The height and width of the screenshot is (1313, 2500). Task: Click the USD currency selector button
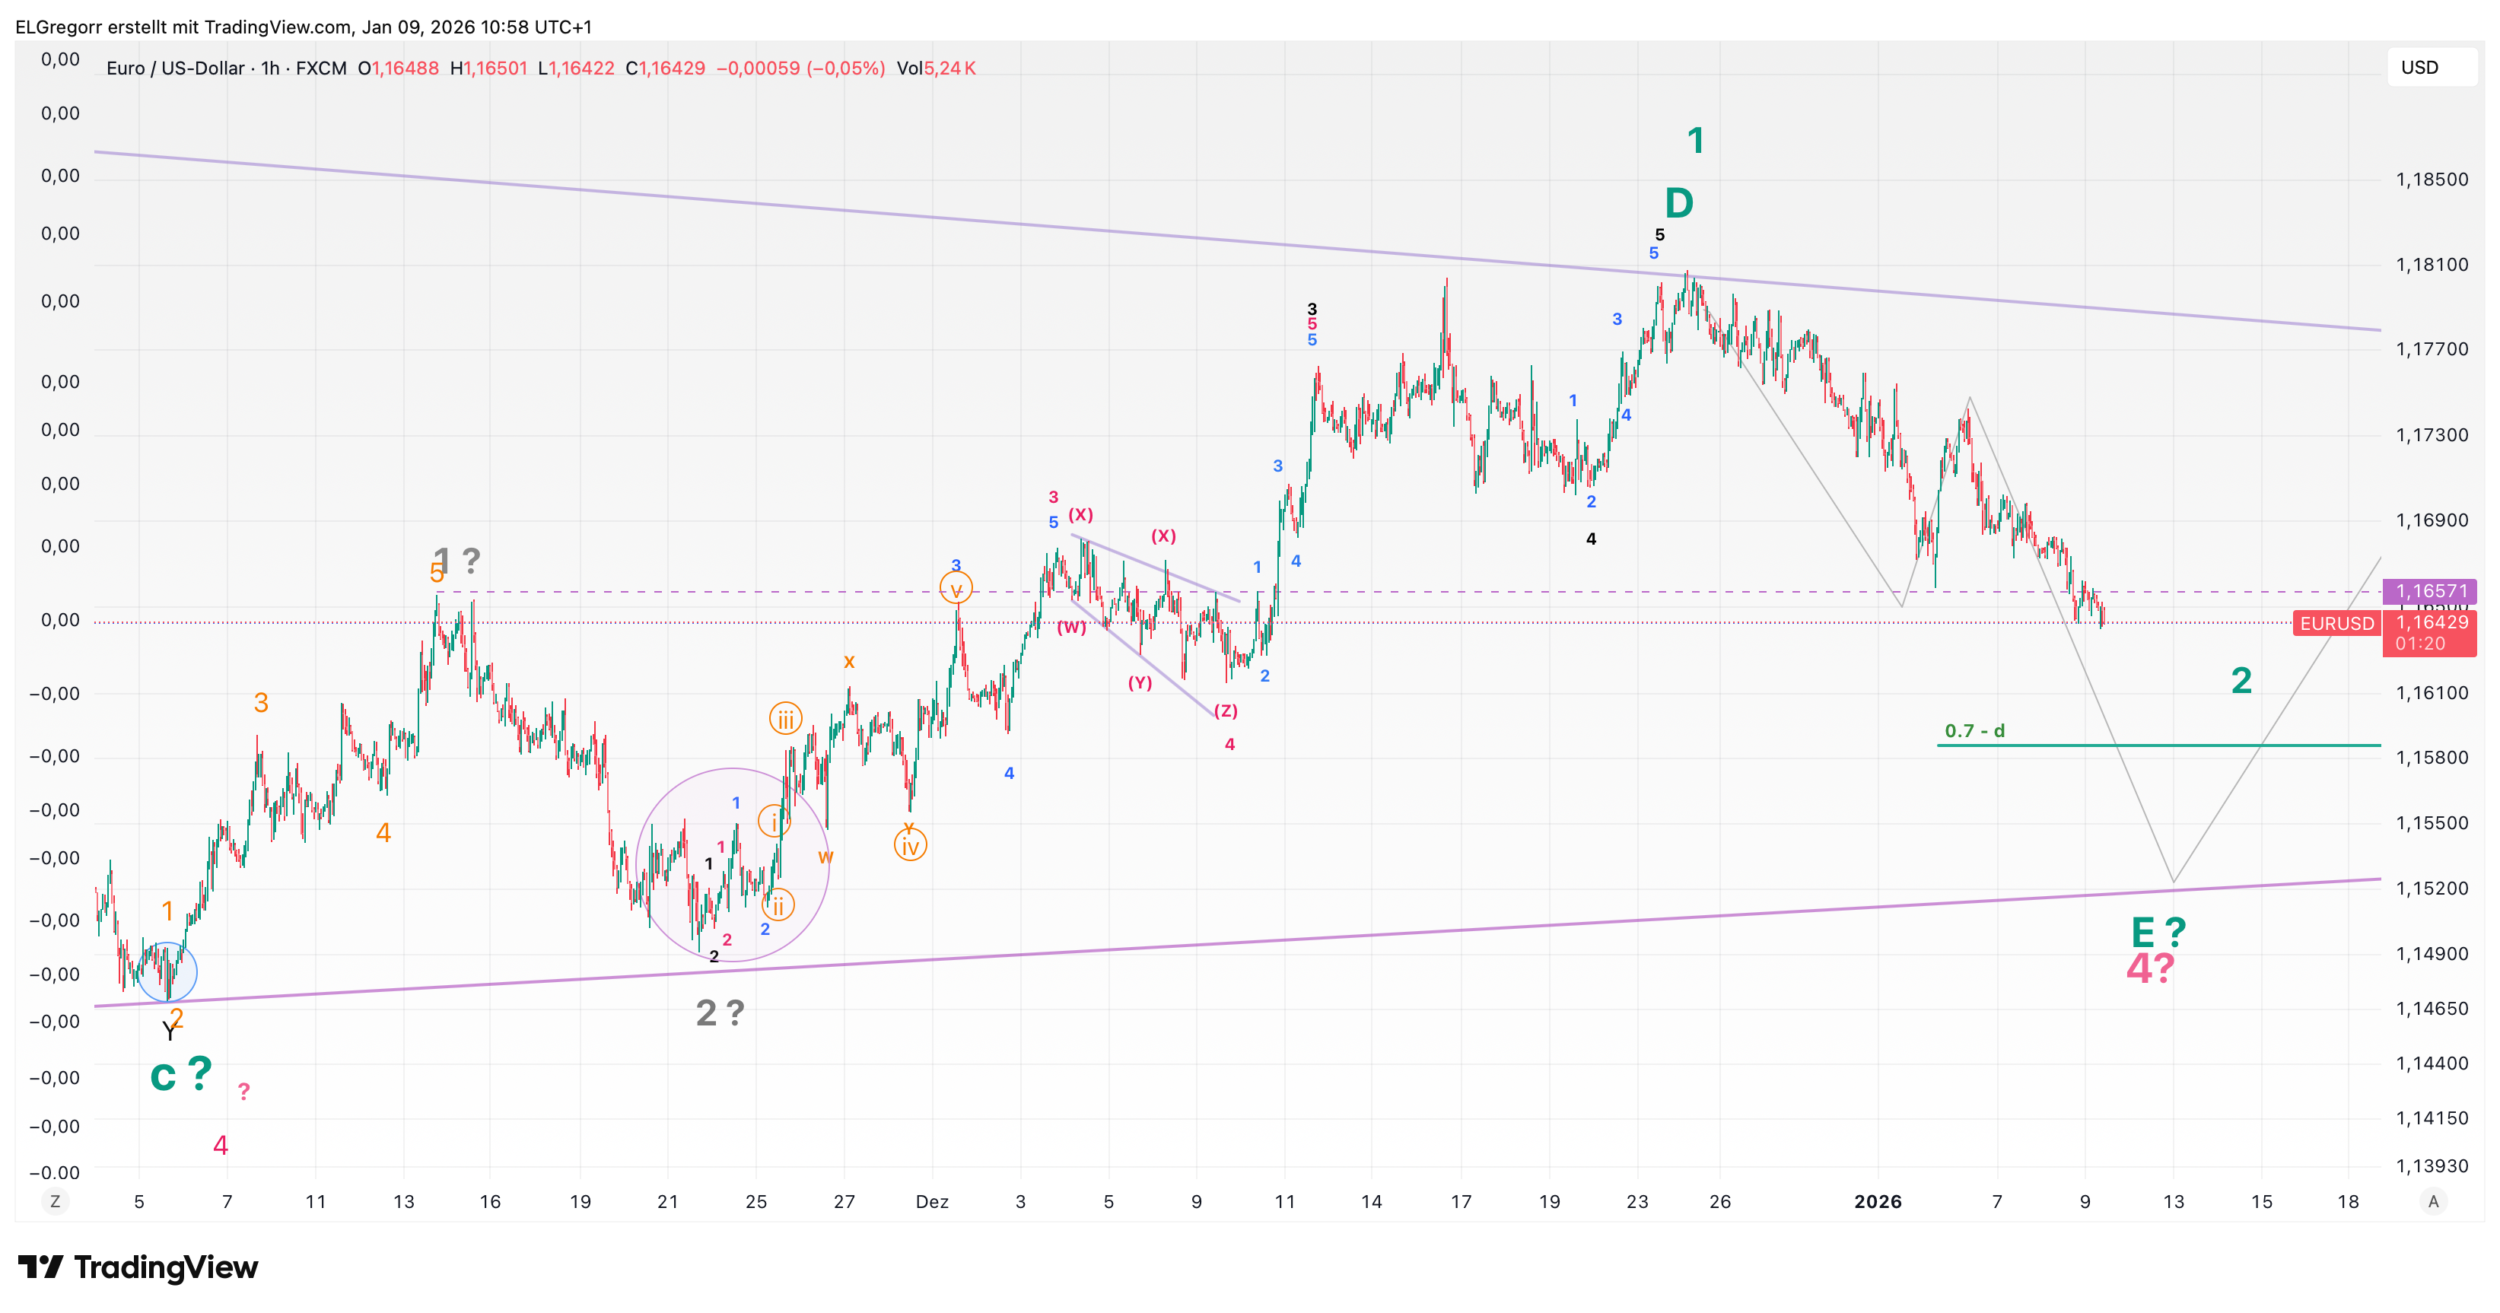tap(2430, 68)
